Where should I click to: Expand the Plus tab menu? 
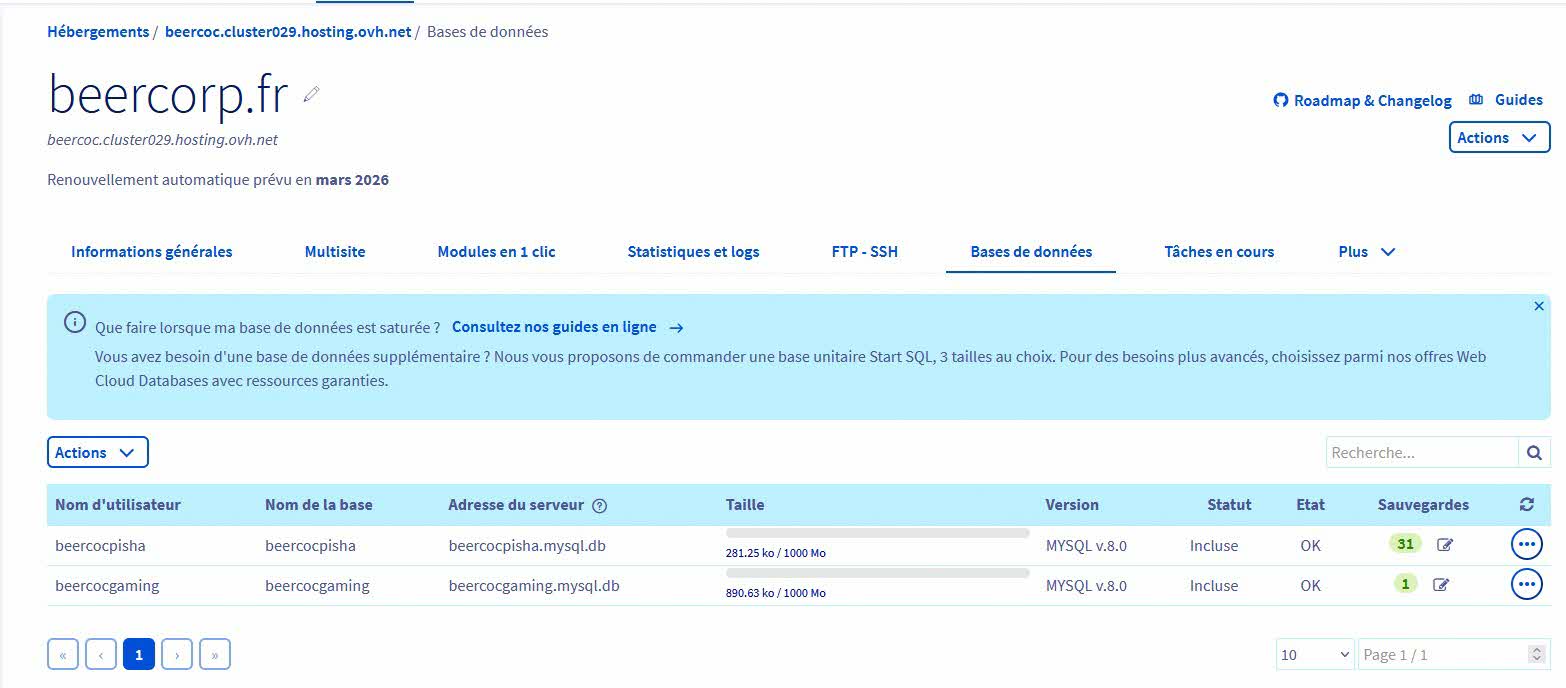pos(1366,252)
